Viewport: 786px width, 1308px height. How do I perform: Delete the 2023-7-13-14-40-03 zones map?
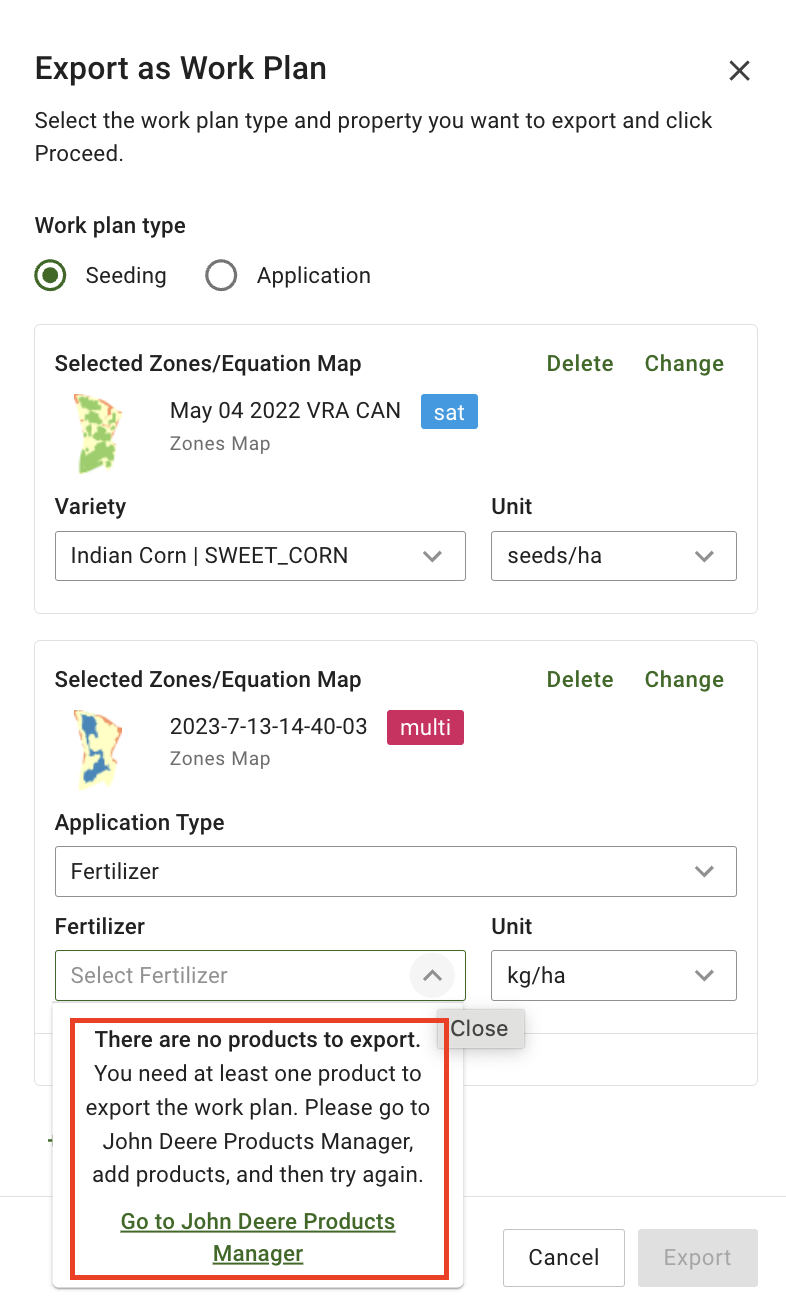[580, 680]
